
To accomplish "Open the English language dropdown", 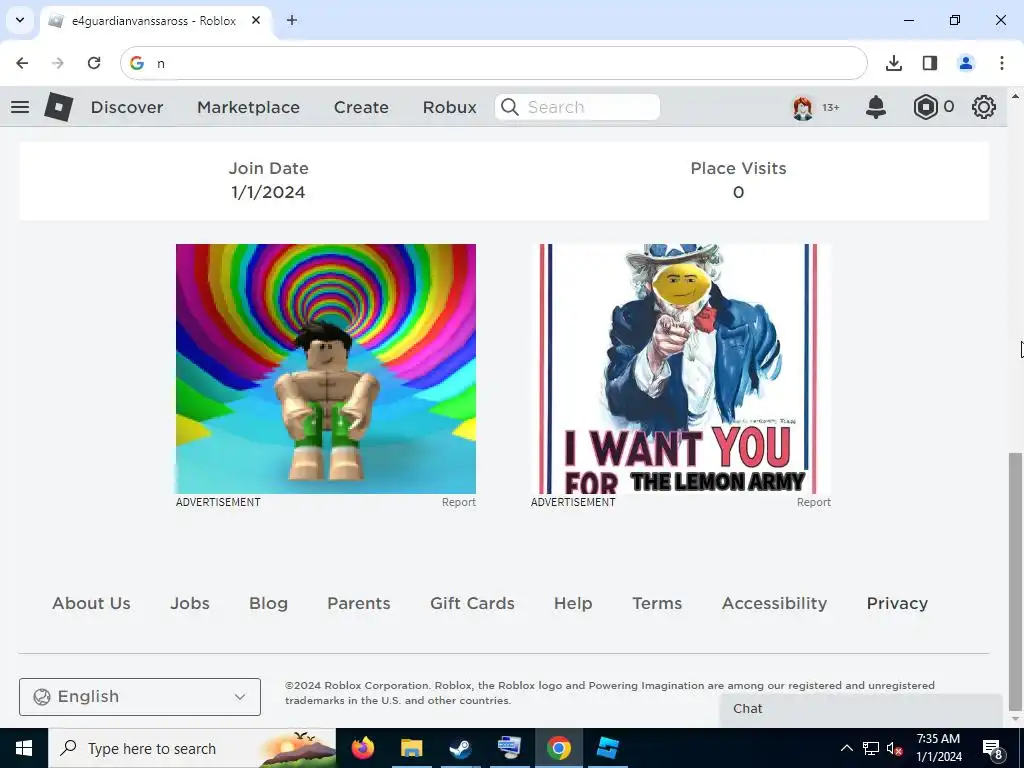I will 140,697.
